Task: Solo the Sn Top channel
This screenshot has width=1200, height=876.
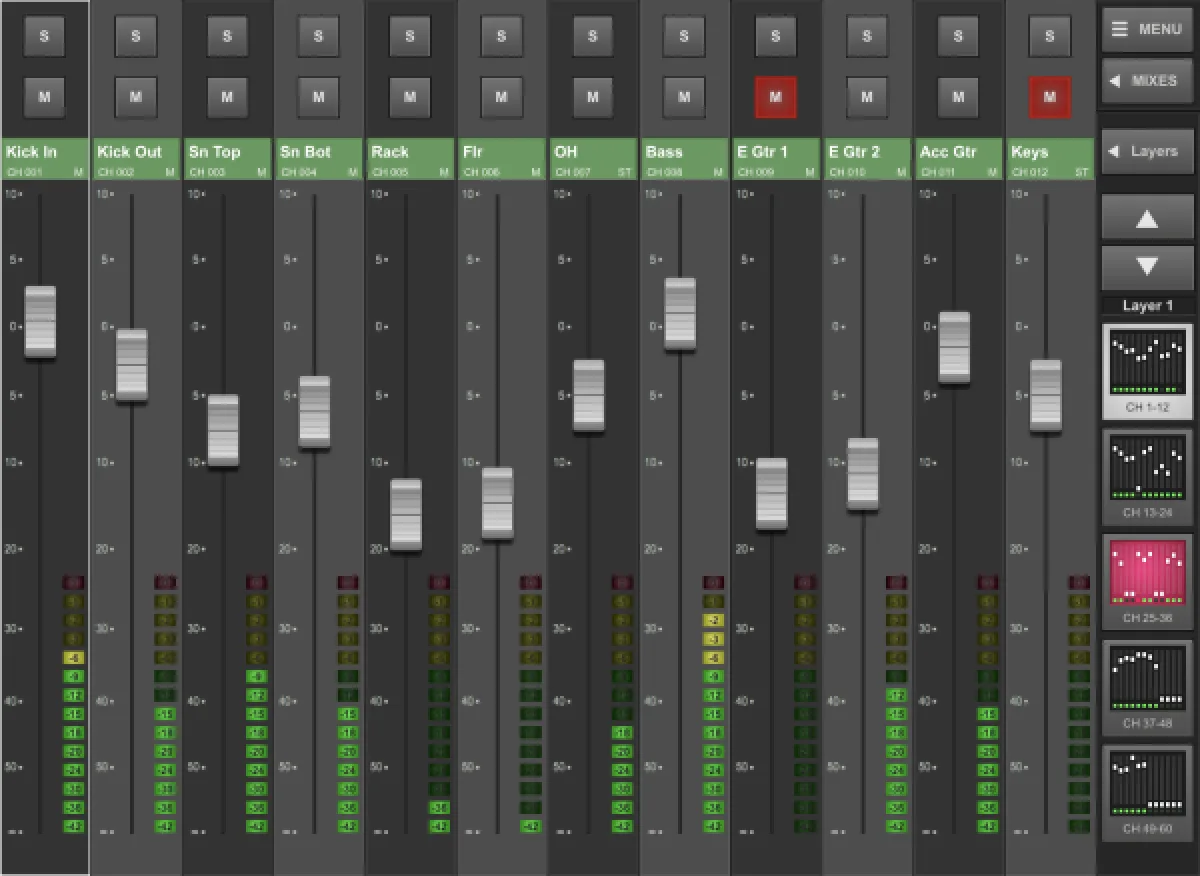Action: [x=227, y=36]
